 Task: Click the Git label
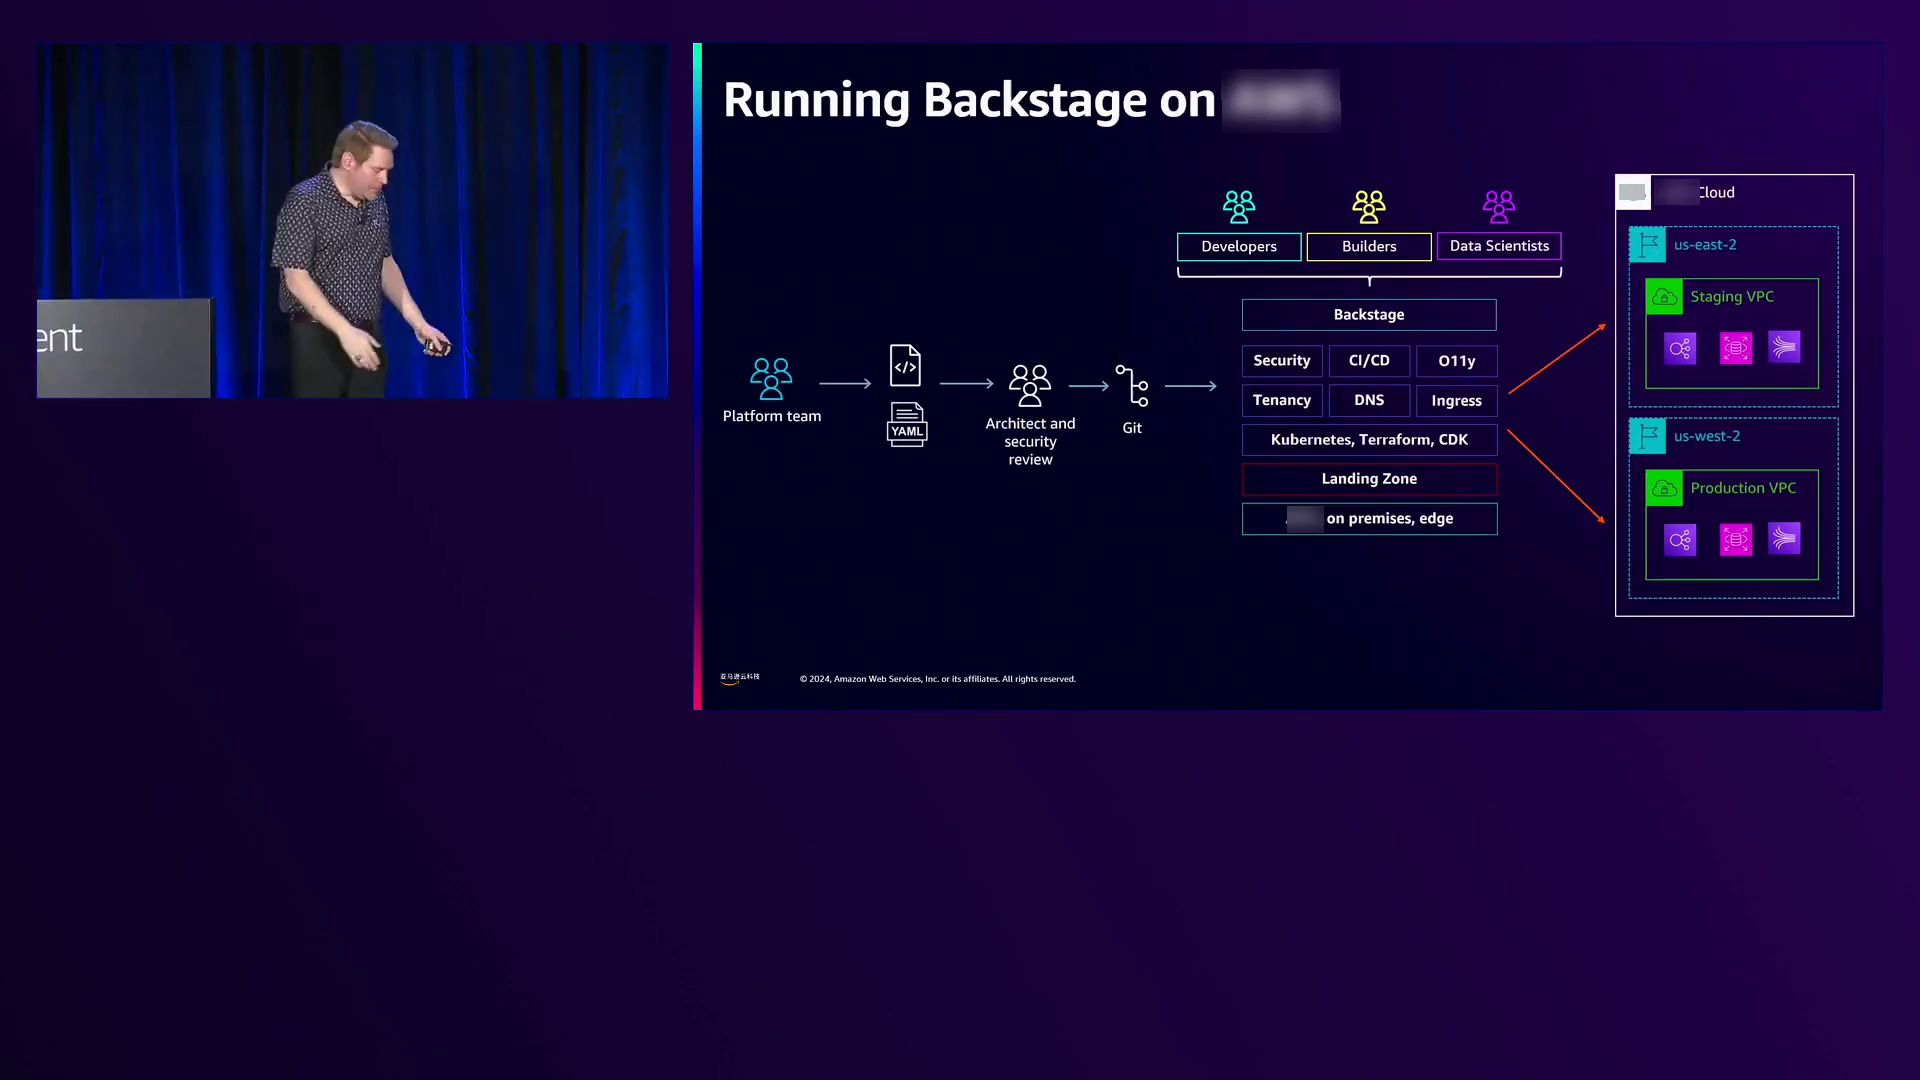click(x=1132, y=428)
